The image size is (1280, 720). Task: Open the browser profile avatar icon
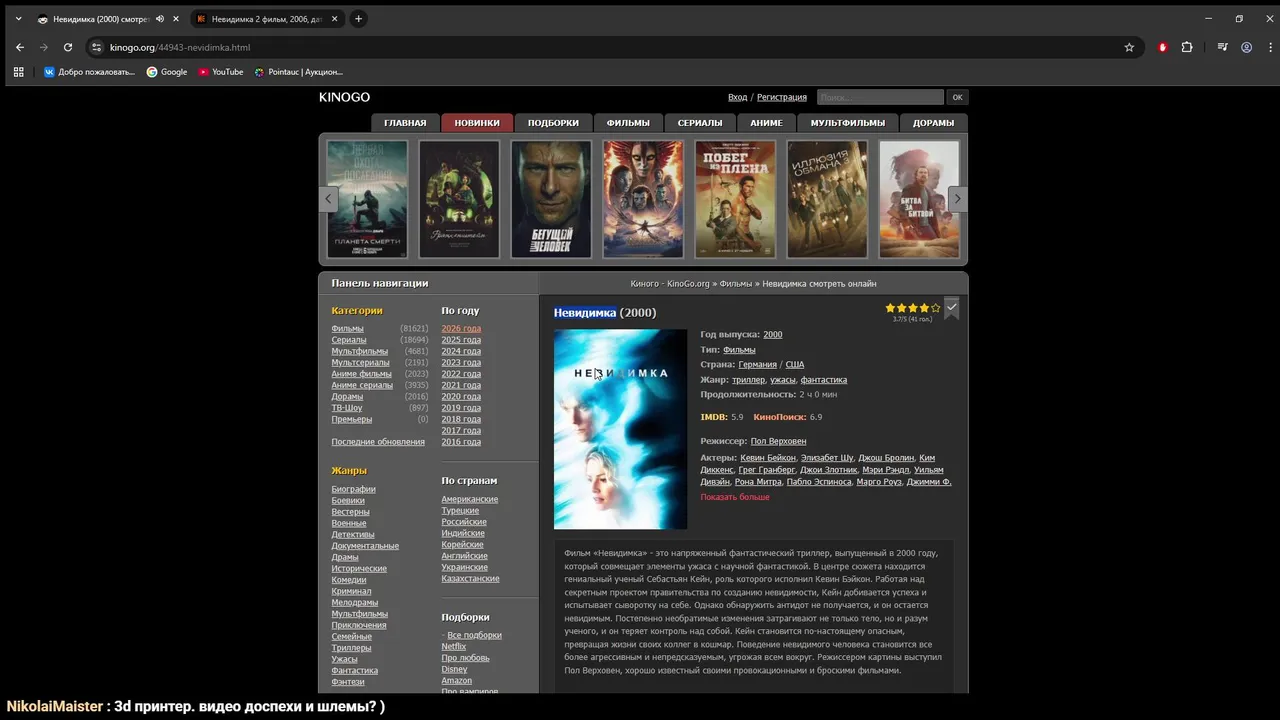(x=1246, y=47)
